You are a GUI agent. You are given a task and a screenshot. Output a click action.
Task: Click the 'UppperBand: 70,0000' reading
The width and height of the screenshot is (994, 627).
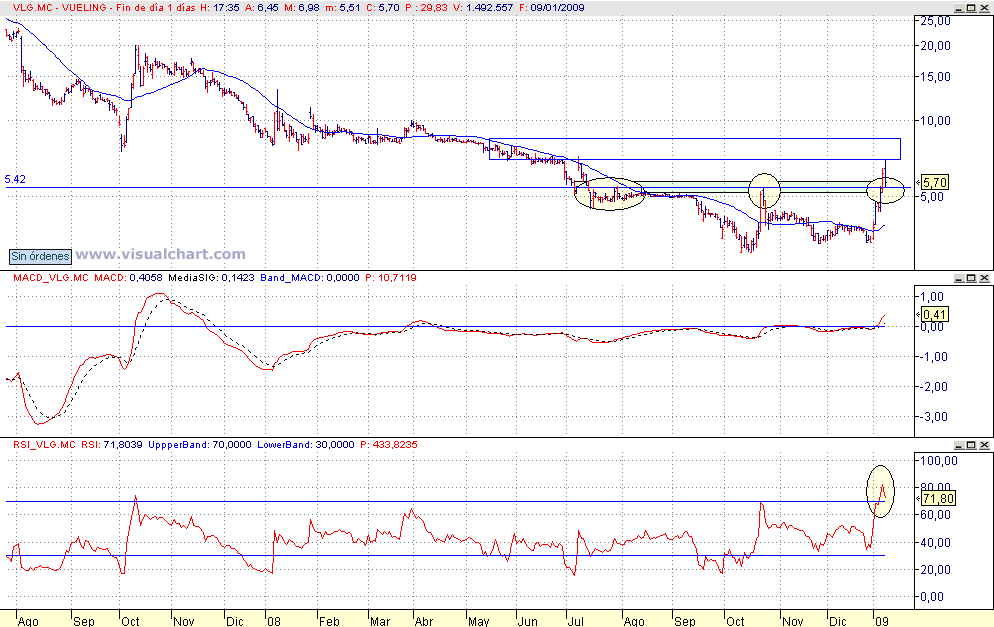tap(200, 445)
